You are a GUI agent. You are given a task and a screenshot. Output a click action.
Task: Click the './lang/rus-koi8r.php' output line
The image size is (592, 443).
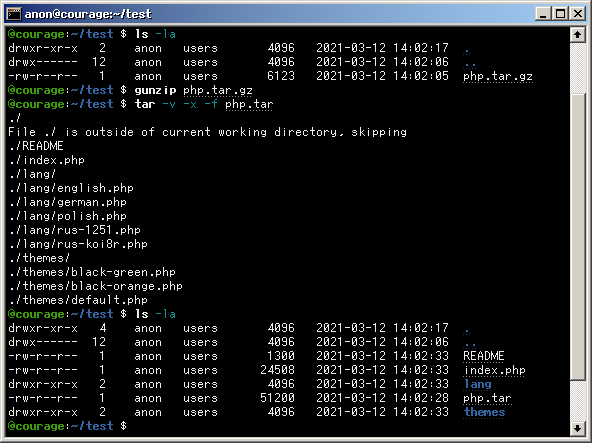click(78, 244)
